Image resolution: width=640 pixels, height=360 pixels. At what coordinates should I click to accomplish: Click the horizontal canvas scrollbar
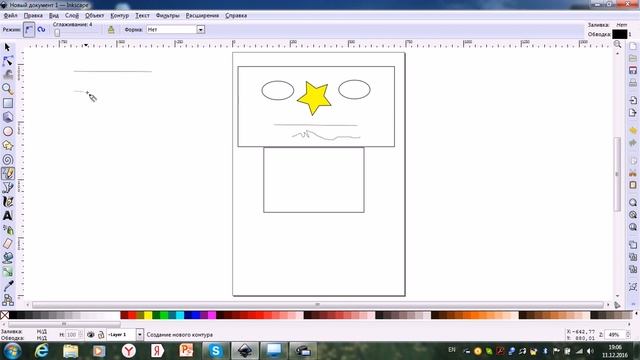(x=318, y=305)
